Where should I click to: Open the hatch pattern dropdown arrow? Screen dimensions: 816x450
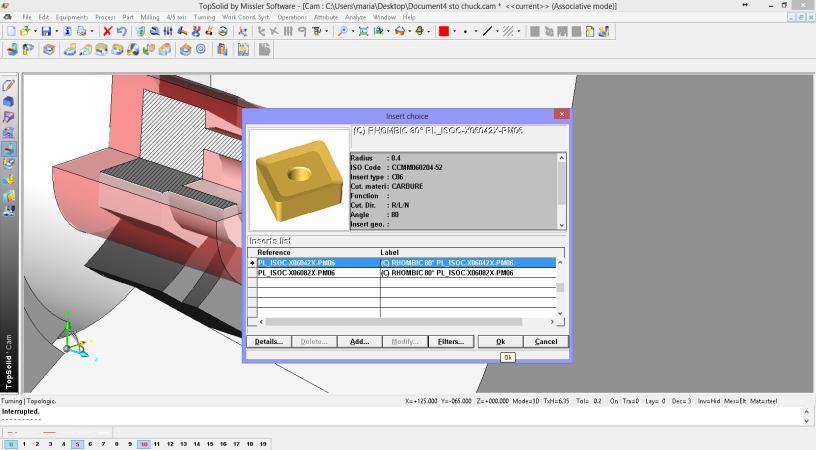518,32
